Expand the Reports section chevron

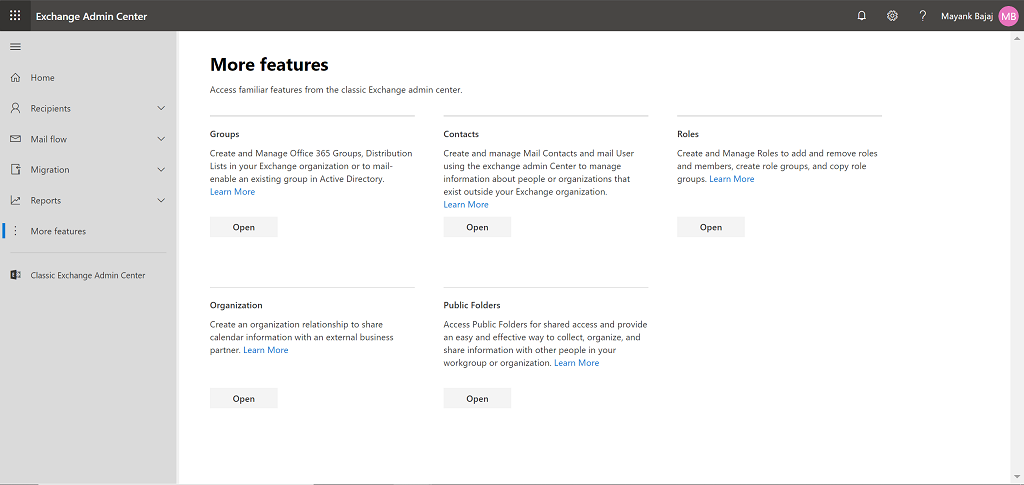pyautogui.click(x=161, y=200)
